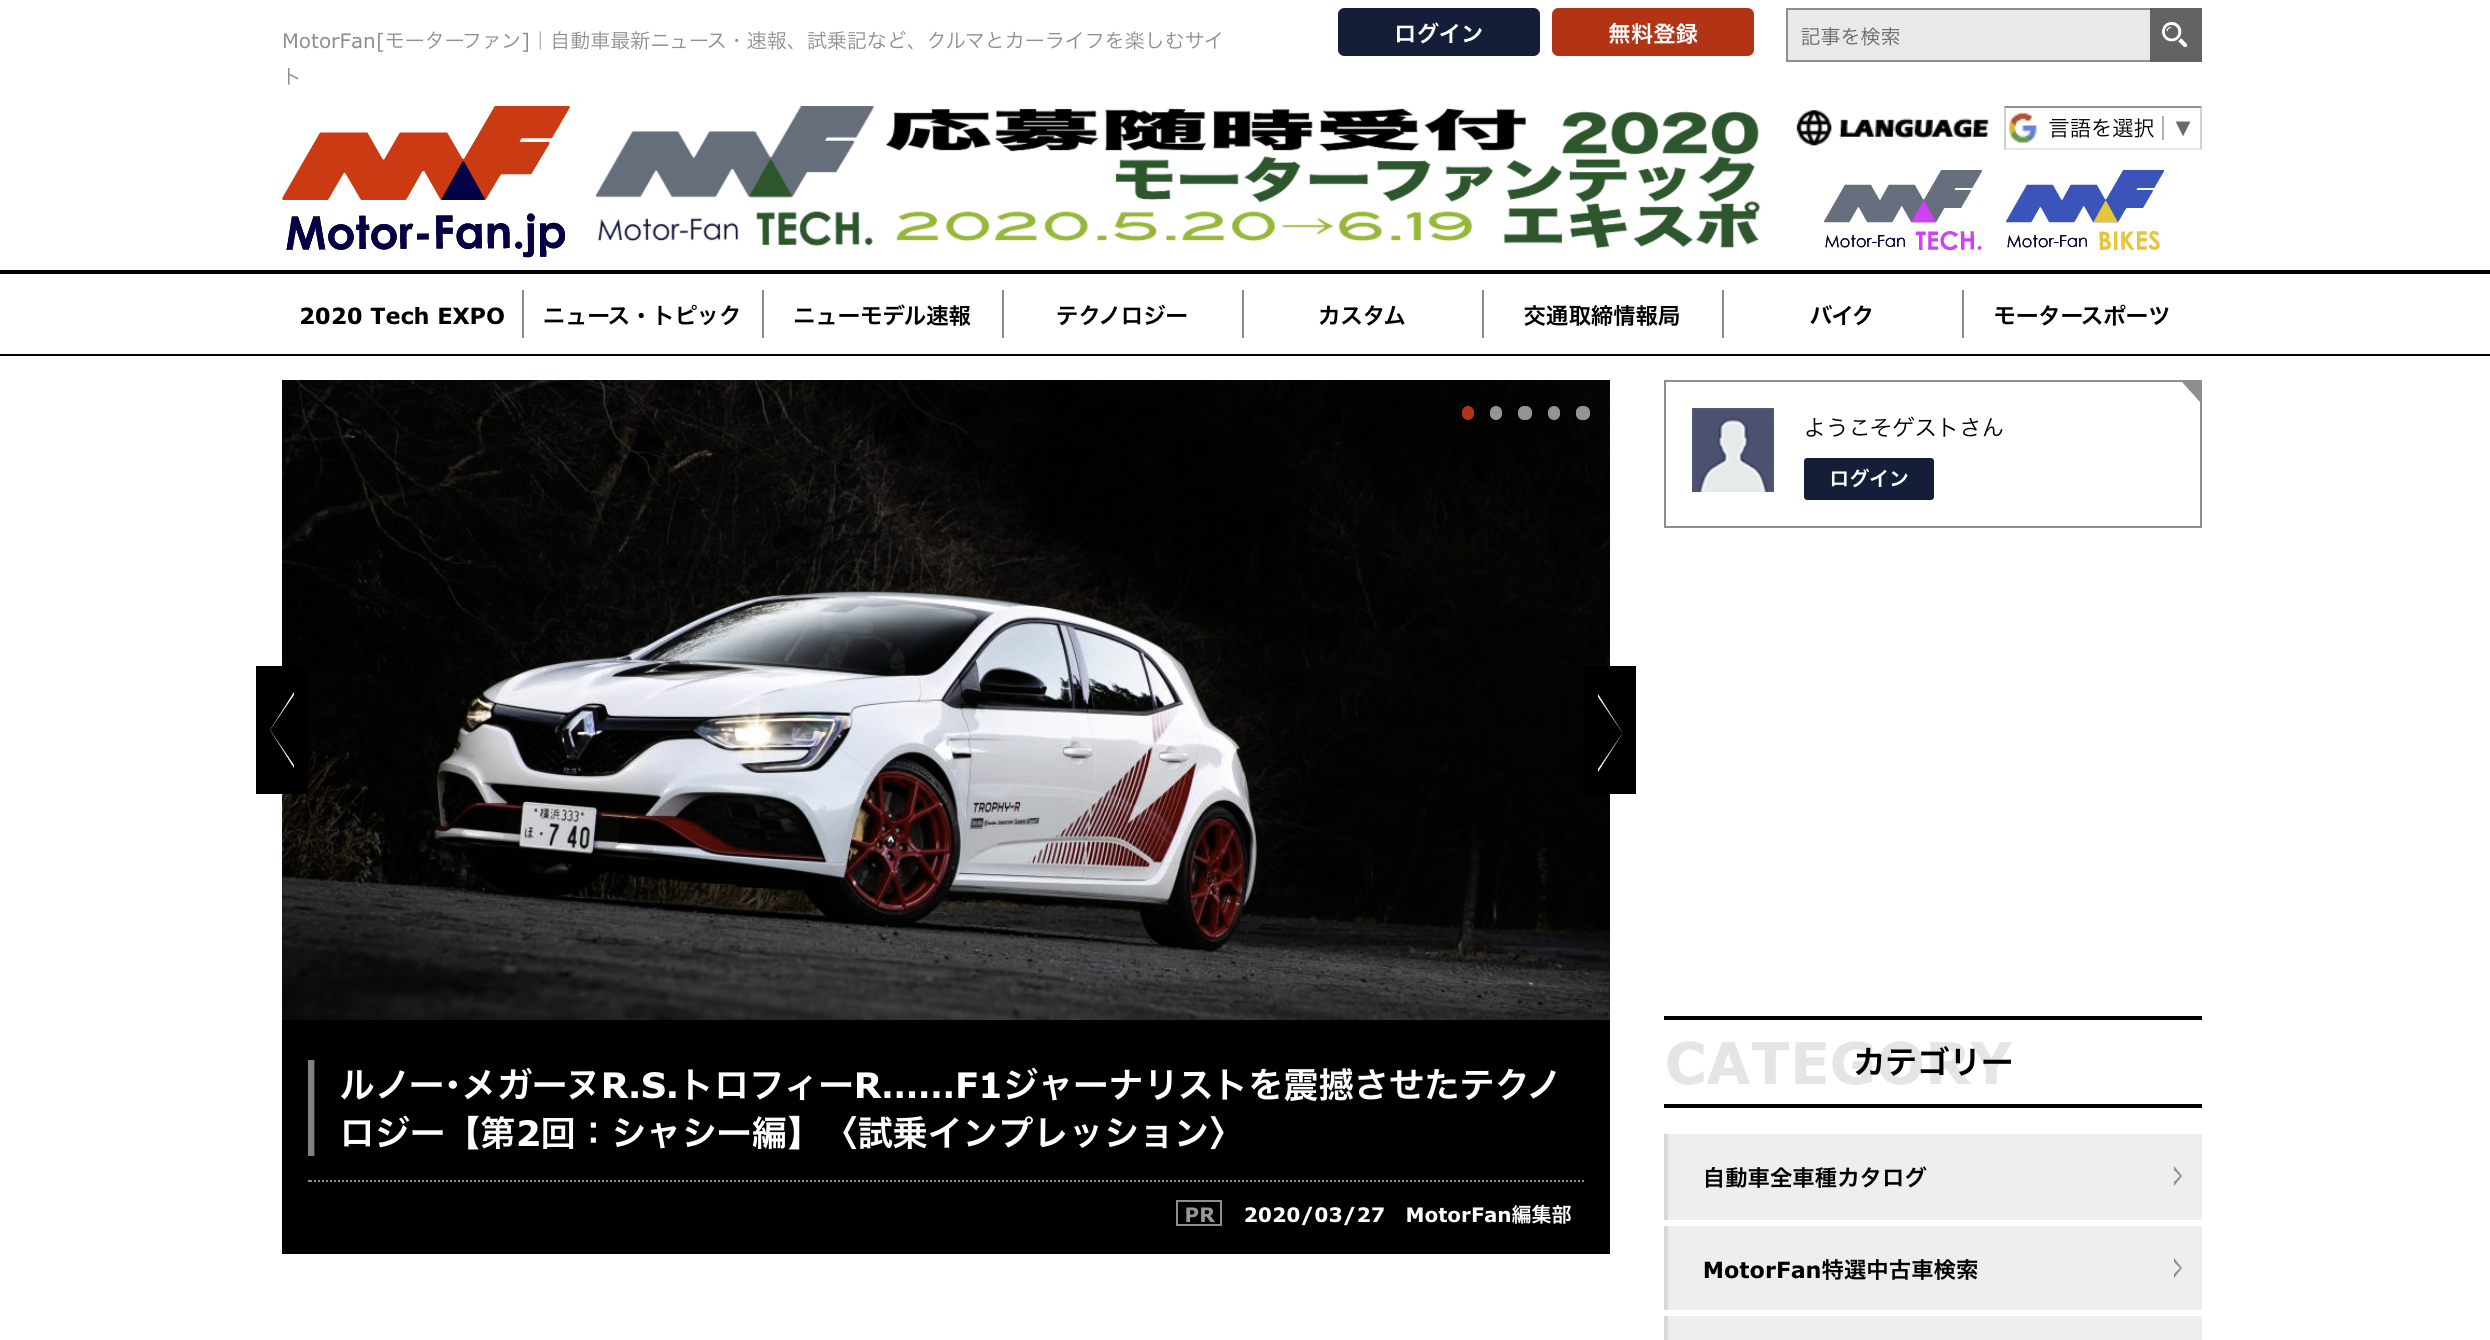Screen dimensions: 2490x1340
Task: Show previous slide with left arrow
Action: (282, 730)
